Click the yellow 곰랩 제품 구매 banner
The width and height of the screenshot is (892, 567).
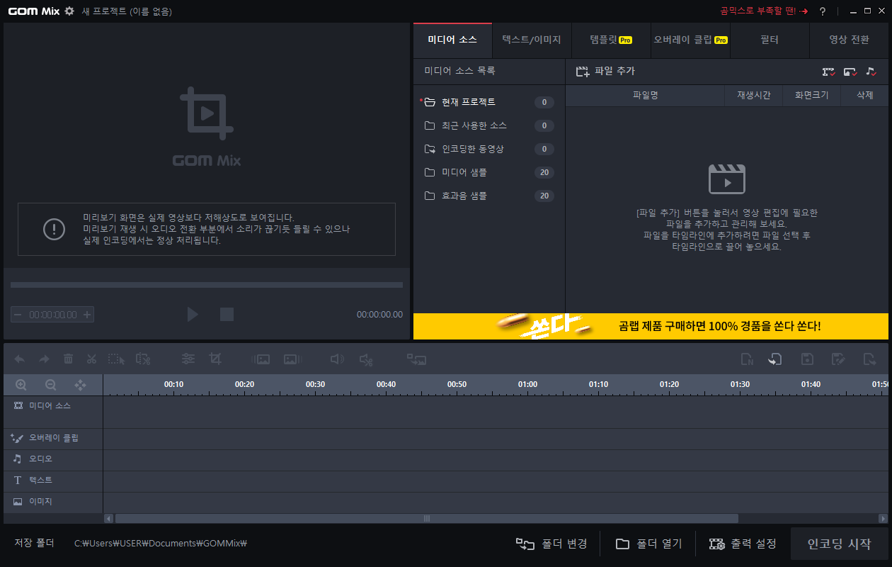[x=650, y=326]
